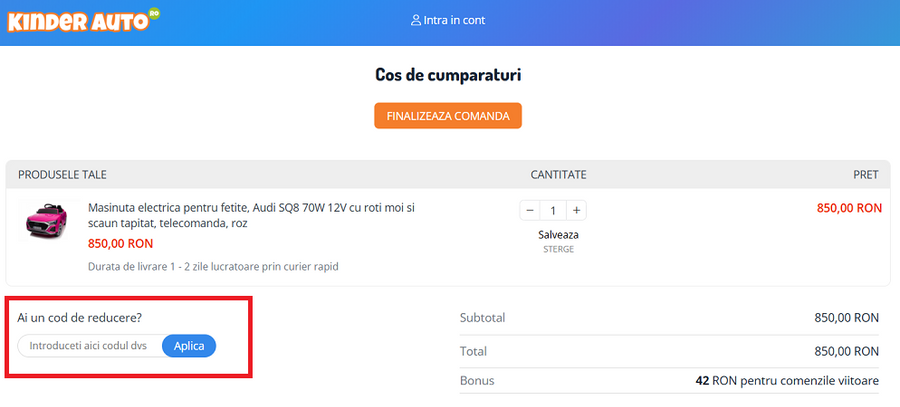Click 'Salveaza' under the quantity

coord(558,234)
